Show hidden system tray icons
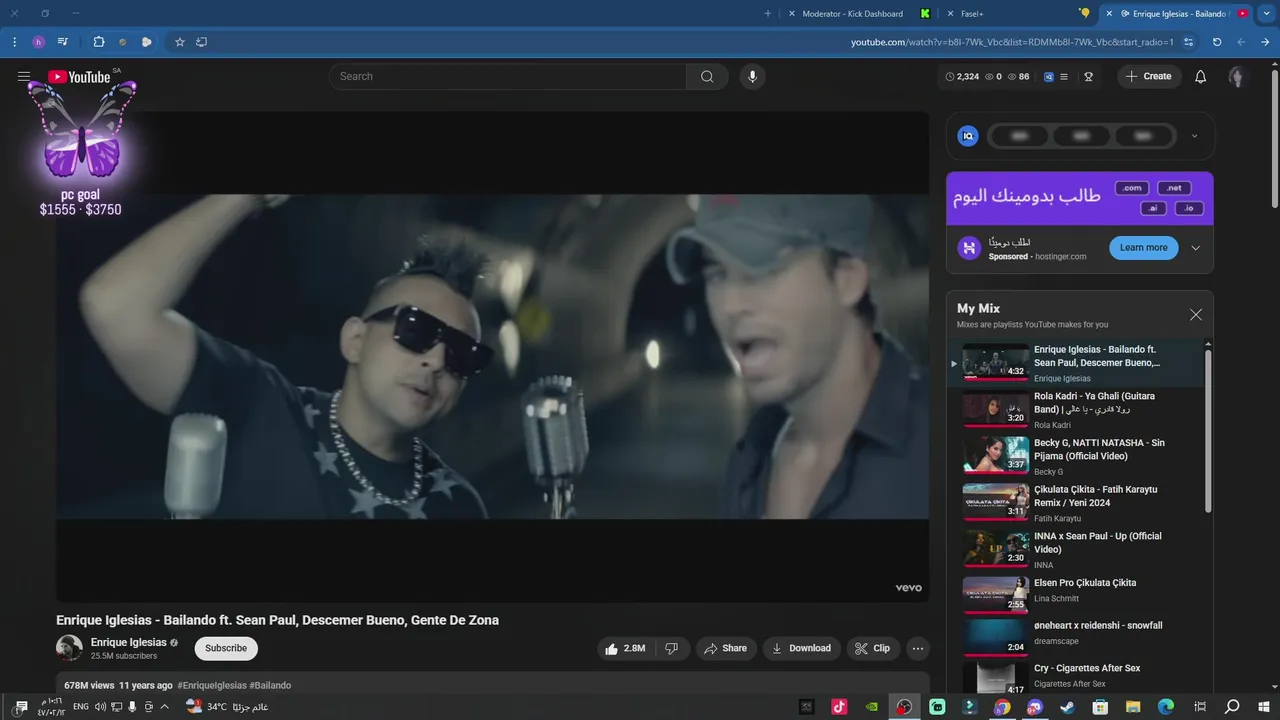Screen dimensions: 1280x720 pyautogui.click(x=165, y=707)
